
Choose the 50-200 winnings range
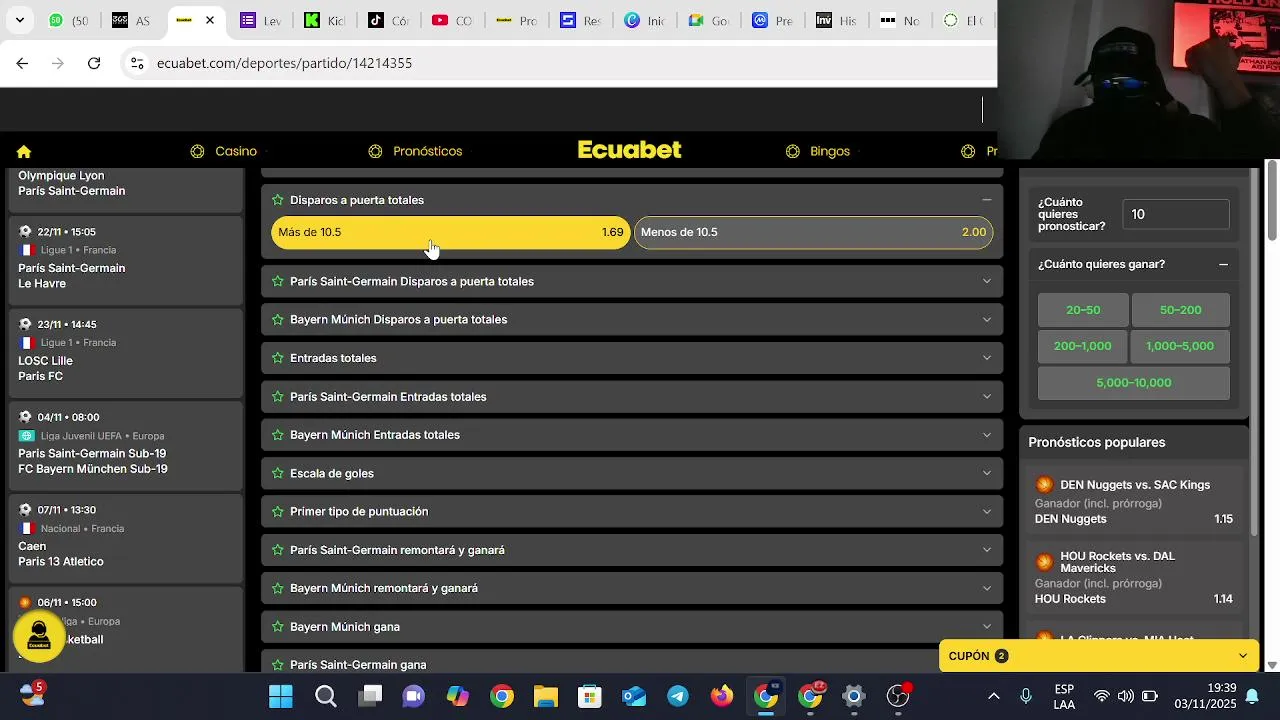1180,310
